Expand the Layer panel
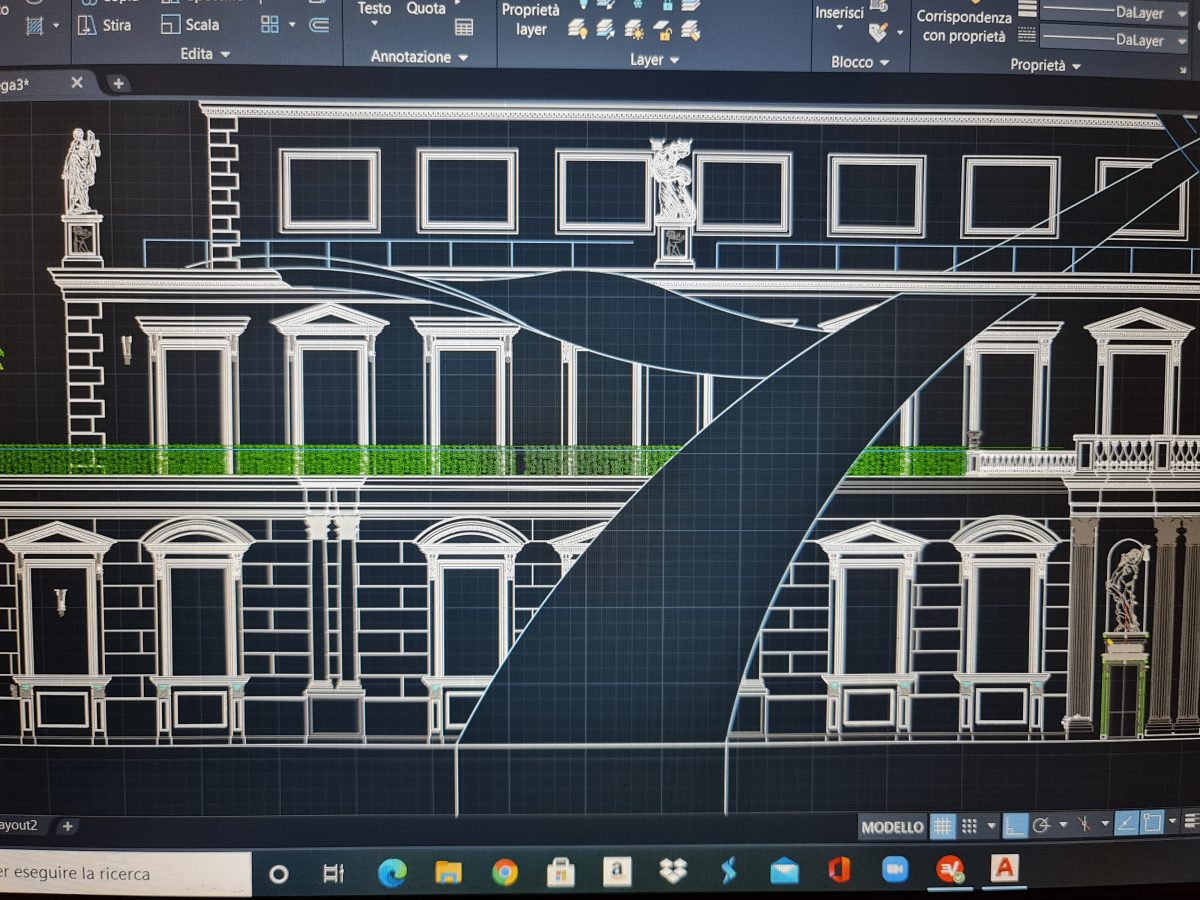The height and width of the screenshot is (900, 1200). 654,60
